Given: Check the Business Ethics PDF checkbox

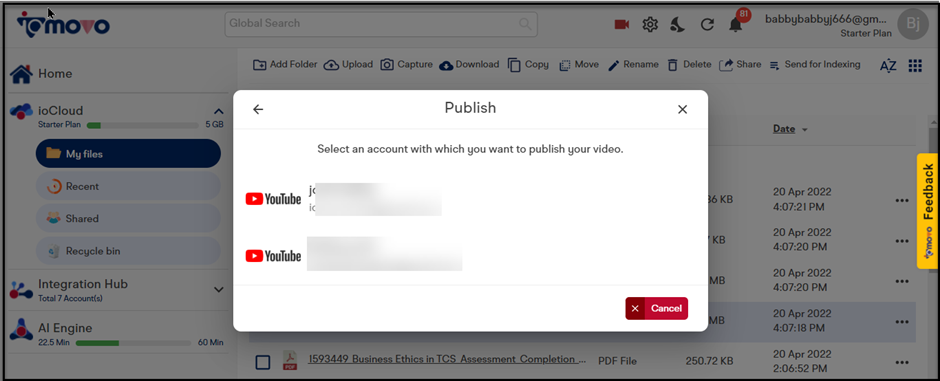Looking at the screenshot, I should point(263,362).
